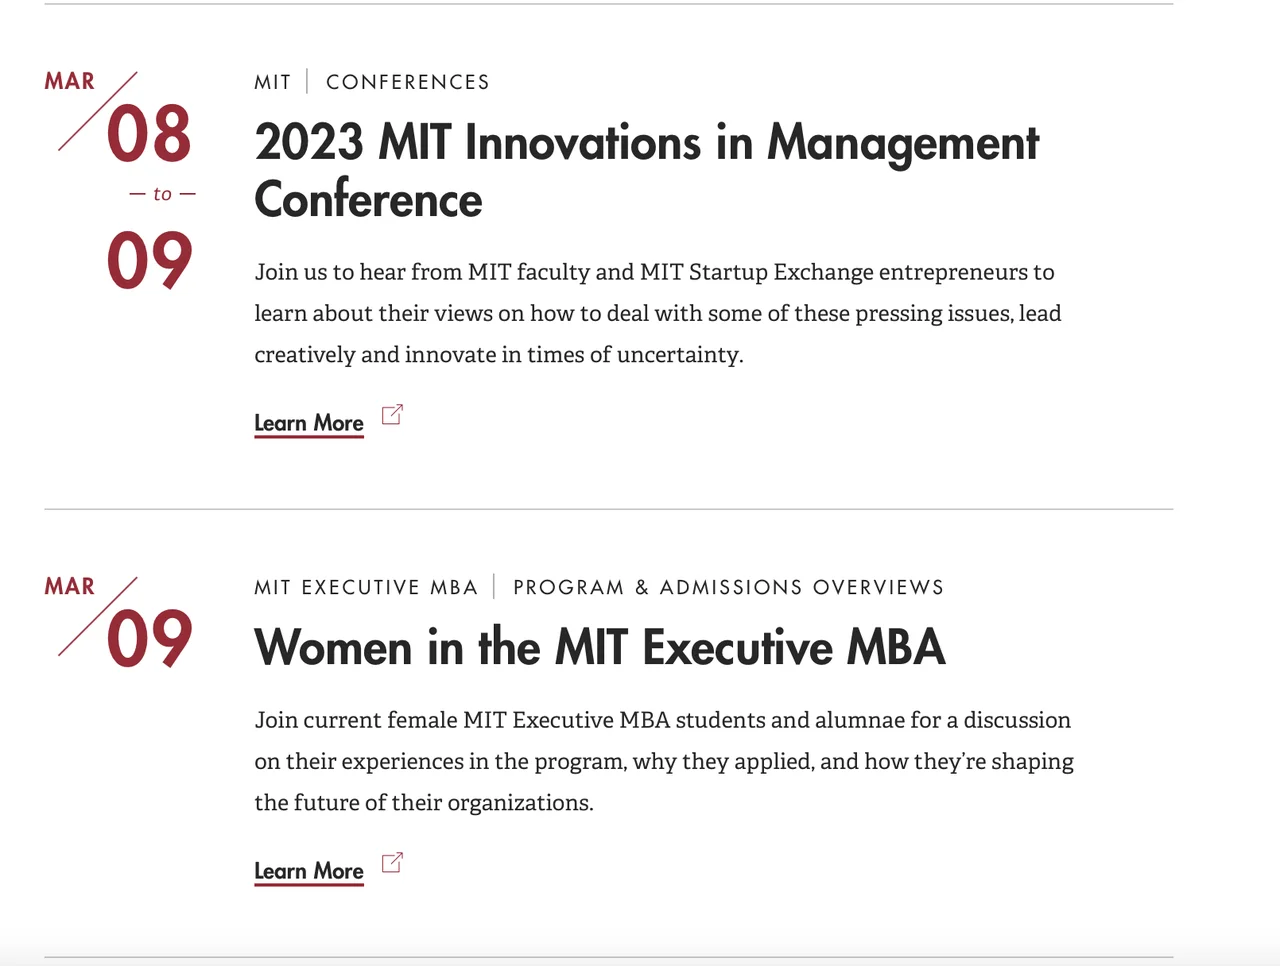
Task: Click the MIT EXECUTIVE MBA category label
Action: click(x=366, y=587)
